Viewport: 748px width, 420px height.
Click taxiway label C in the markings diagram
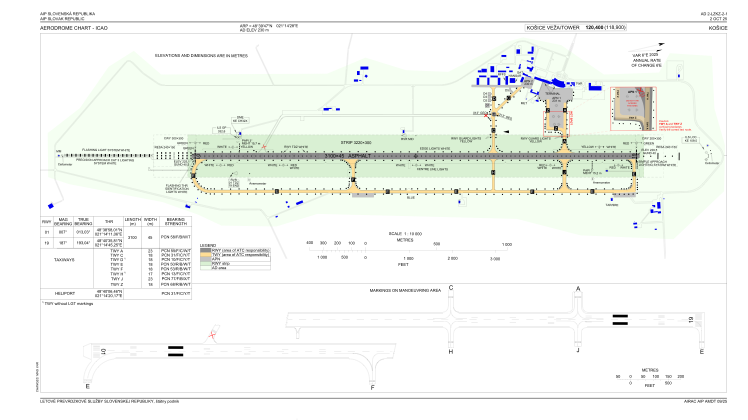tap(451, 288)
